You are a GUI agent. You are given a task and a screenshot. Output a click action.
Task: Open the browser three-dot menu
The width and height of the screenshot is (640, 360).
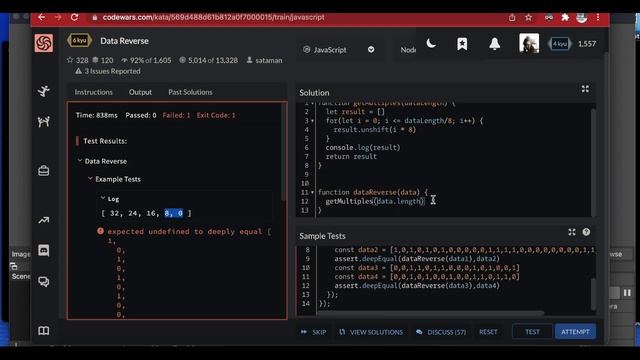pos(598,17)
